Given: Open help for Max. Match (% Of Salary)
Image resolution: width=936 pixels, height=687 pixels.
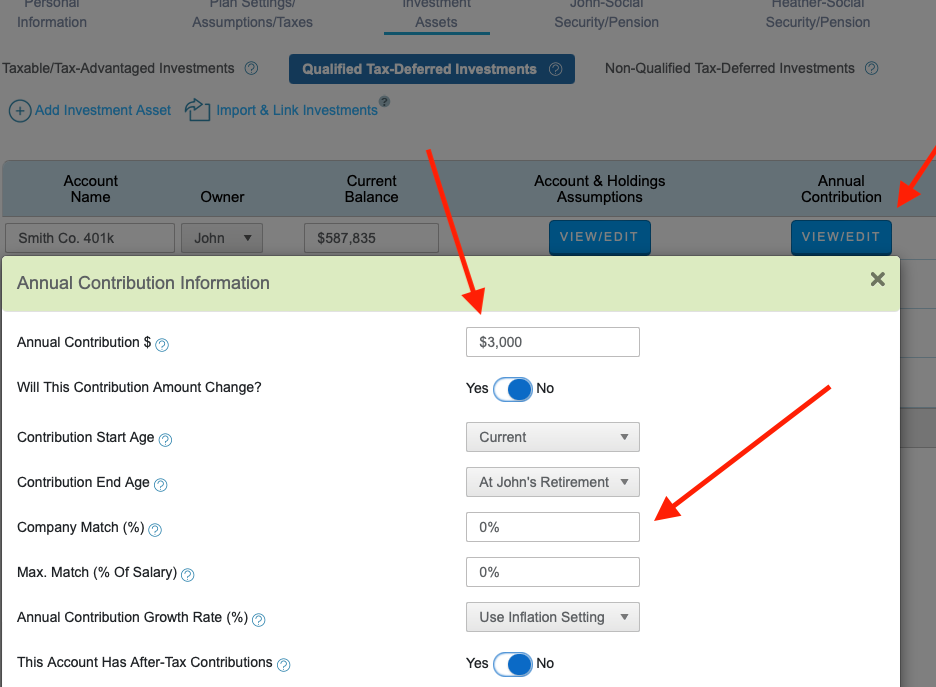Looking at the screenshot, I should point(187,573).
